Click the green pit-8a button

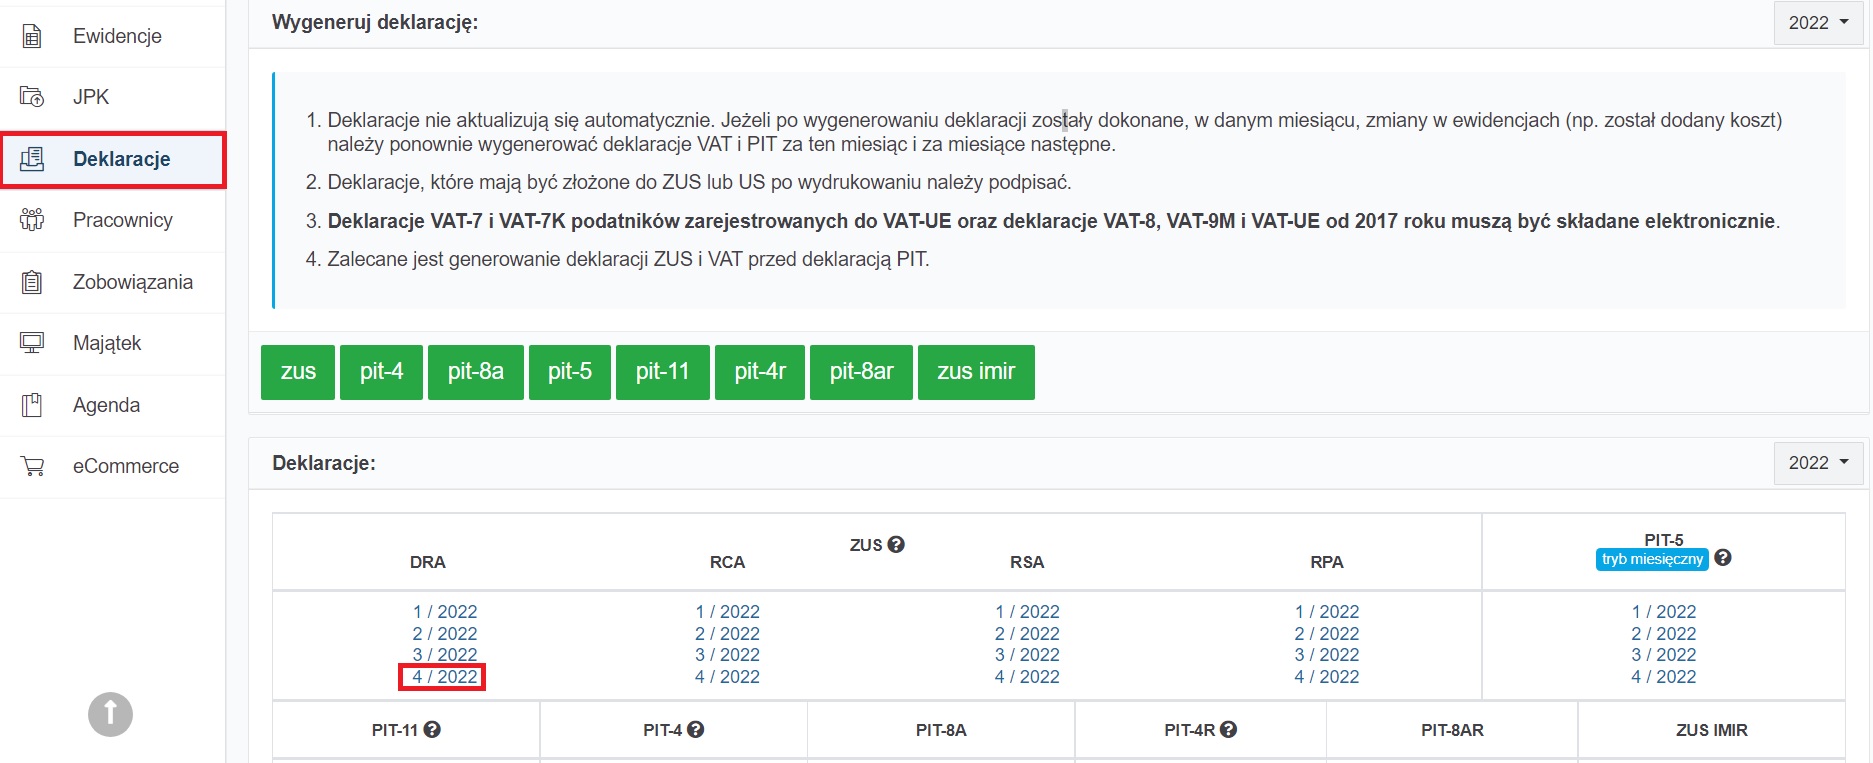click(x=476, y=372)
